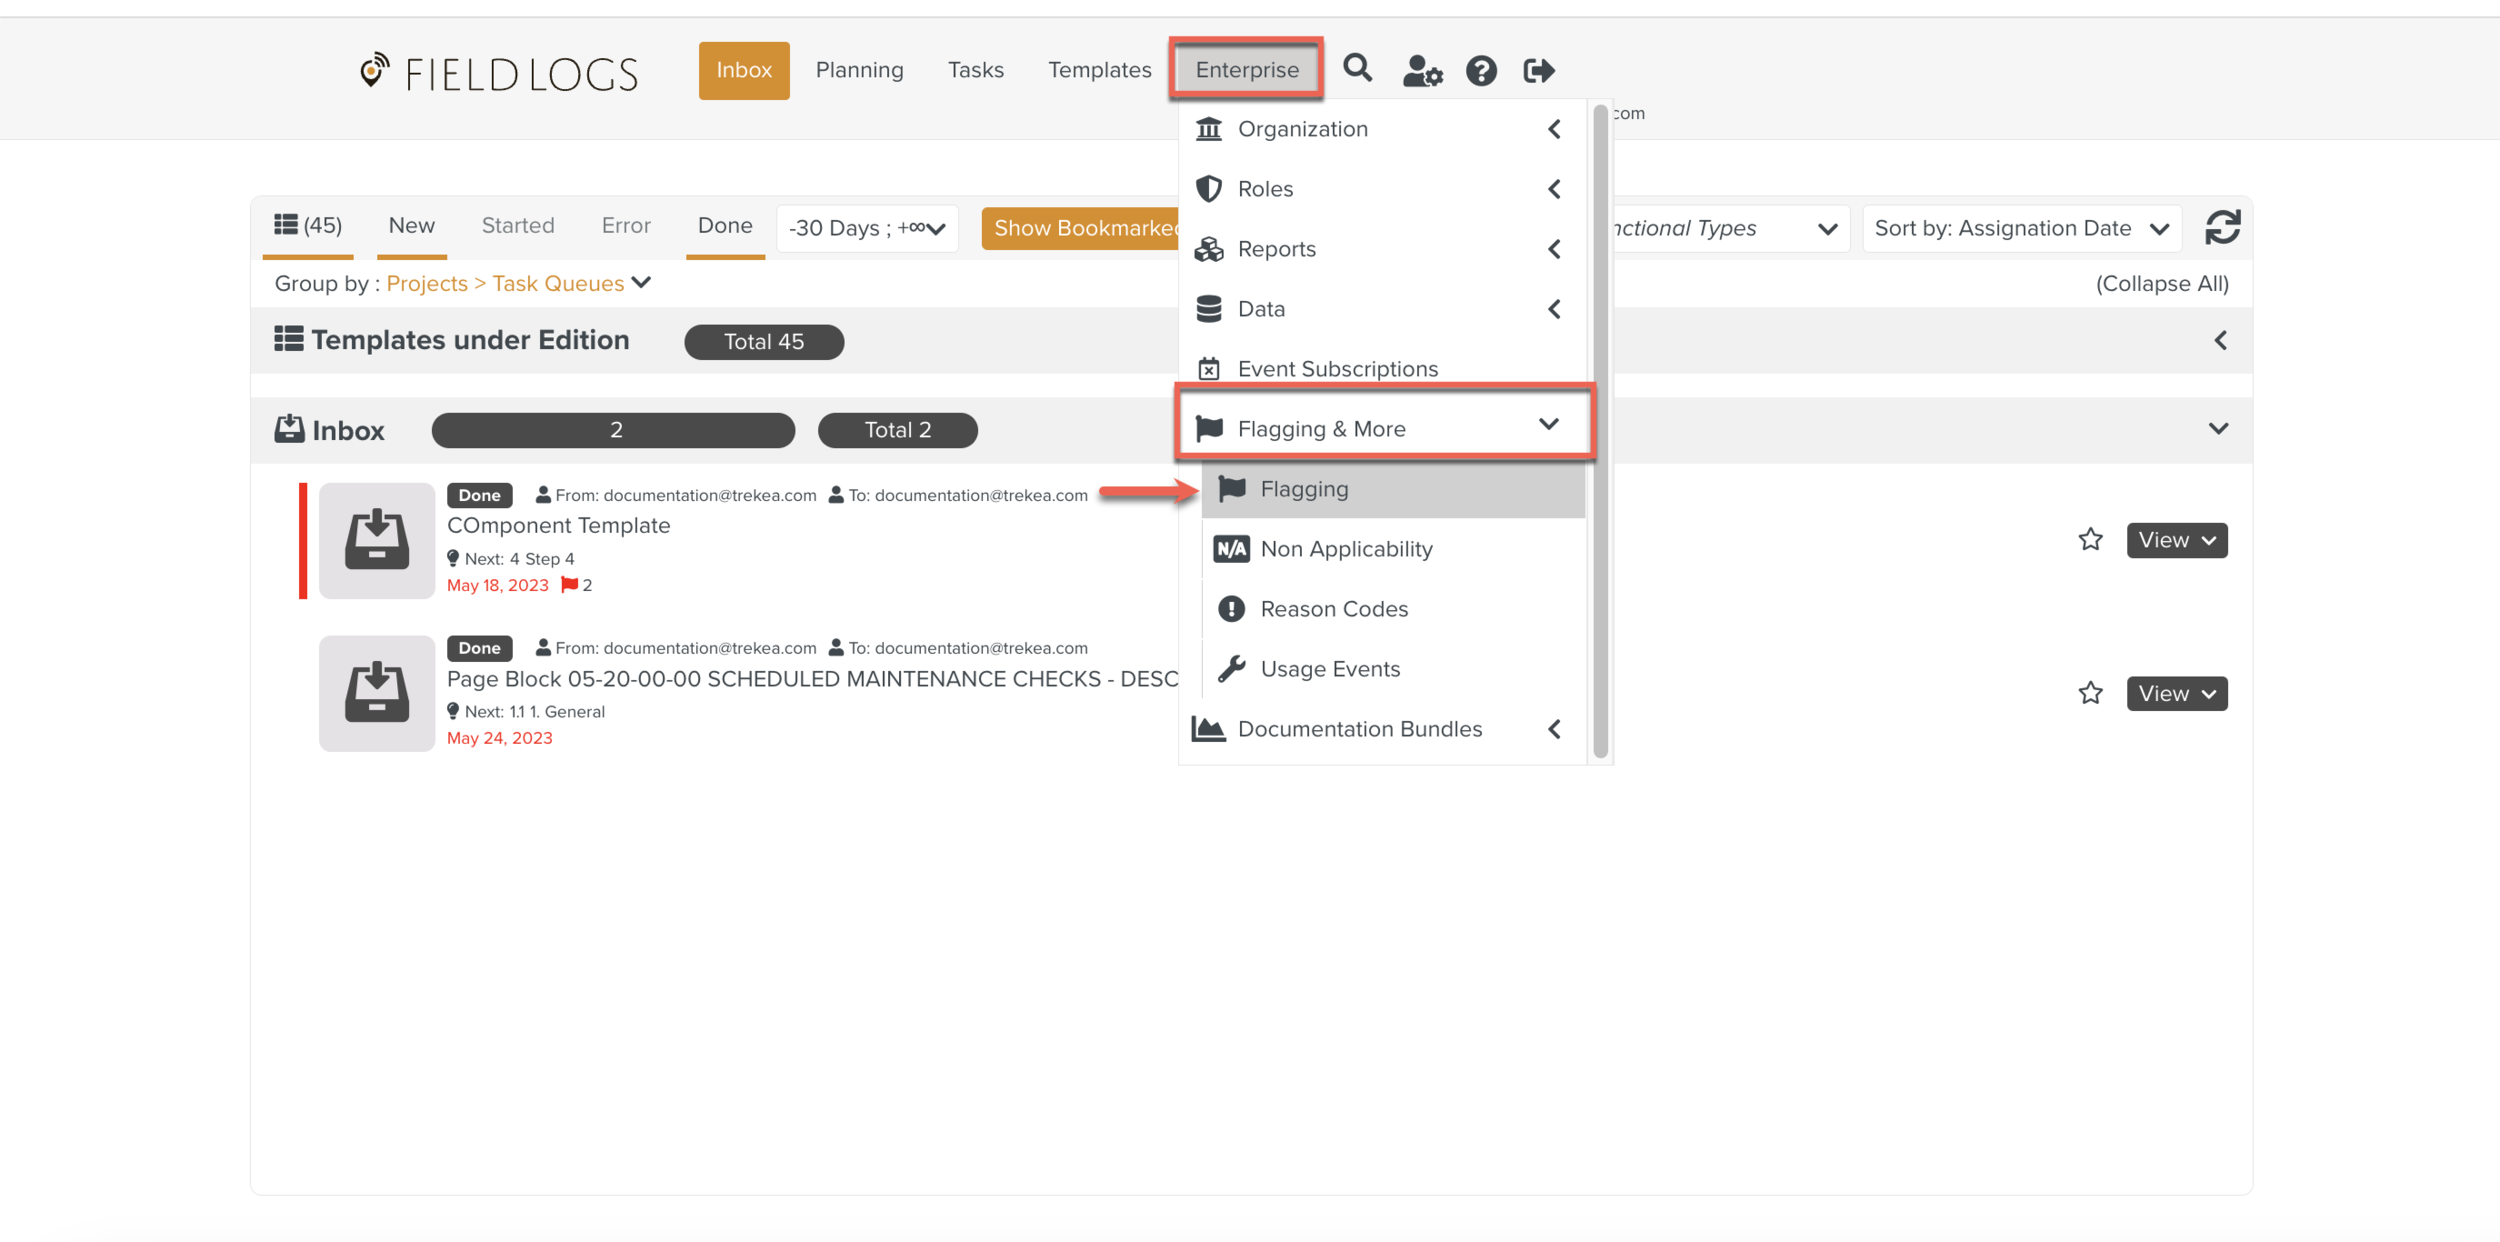Open View dropdown for COmponent Template
Image resolution: width=2500 pixels, height=1242 pixels.
pos(2177,540)
